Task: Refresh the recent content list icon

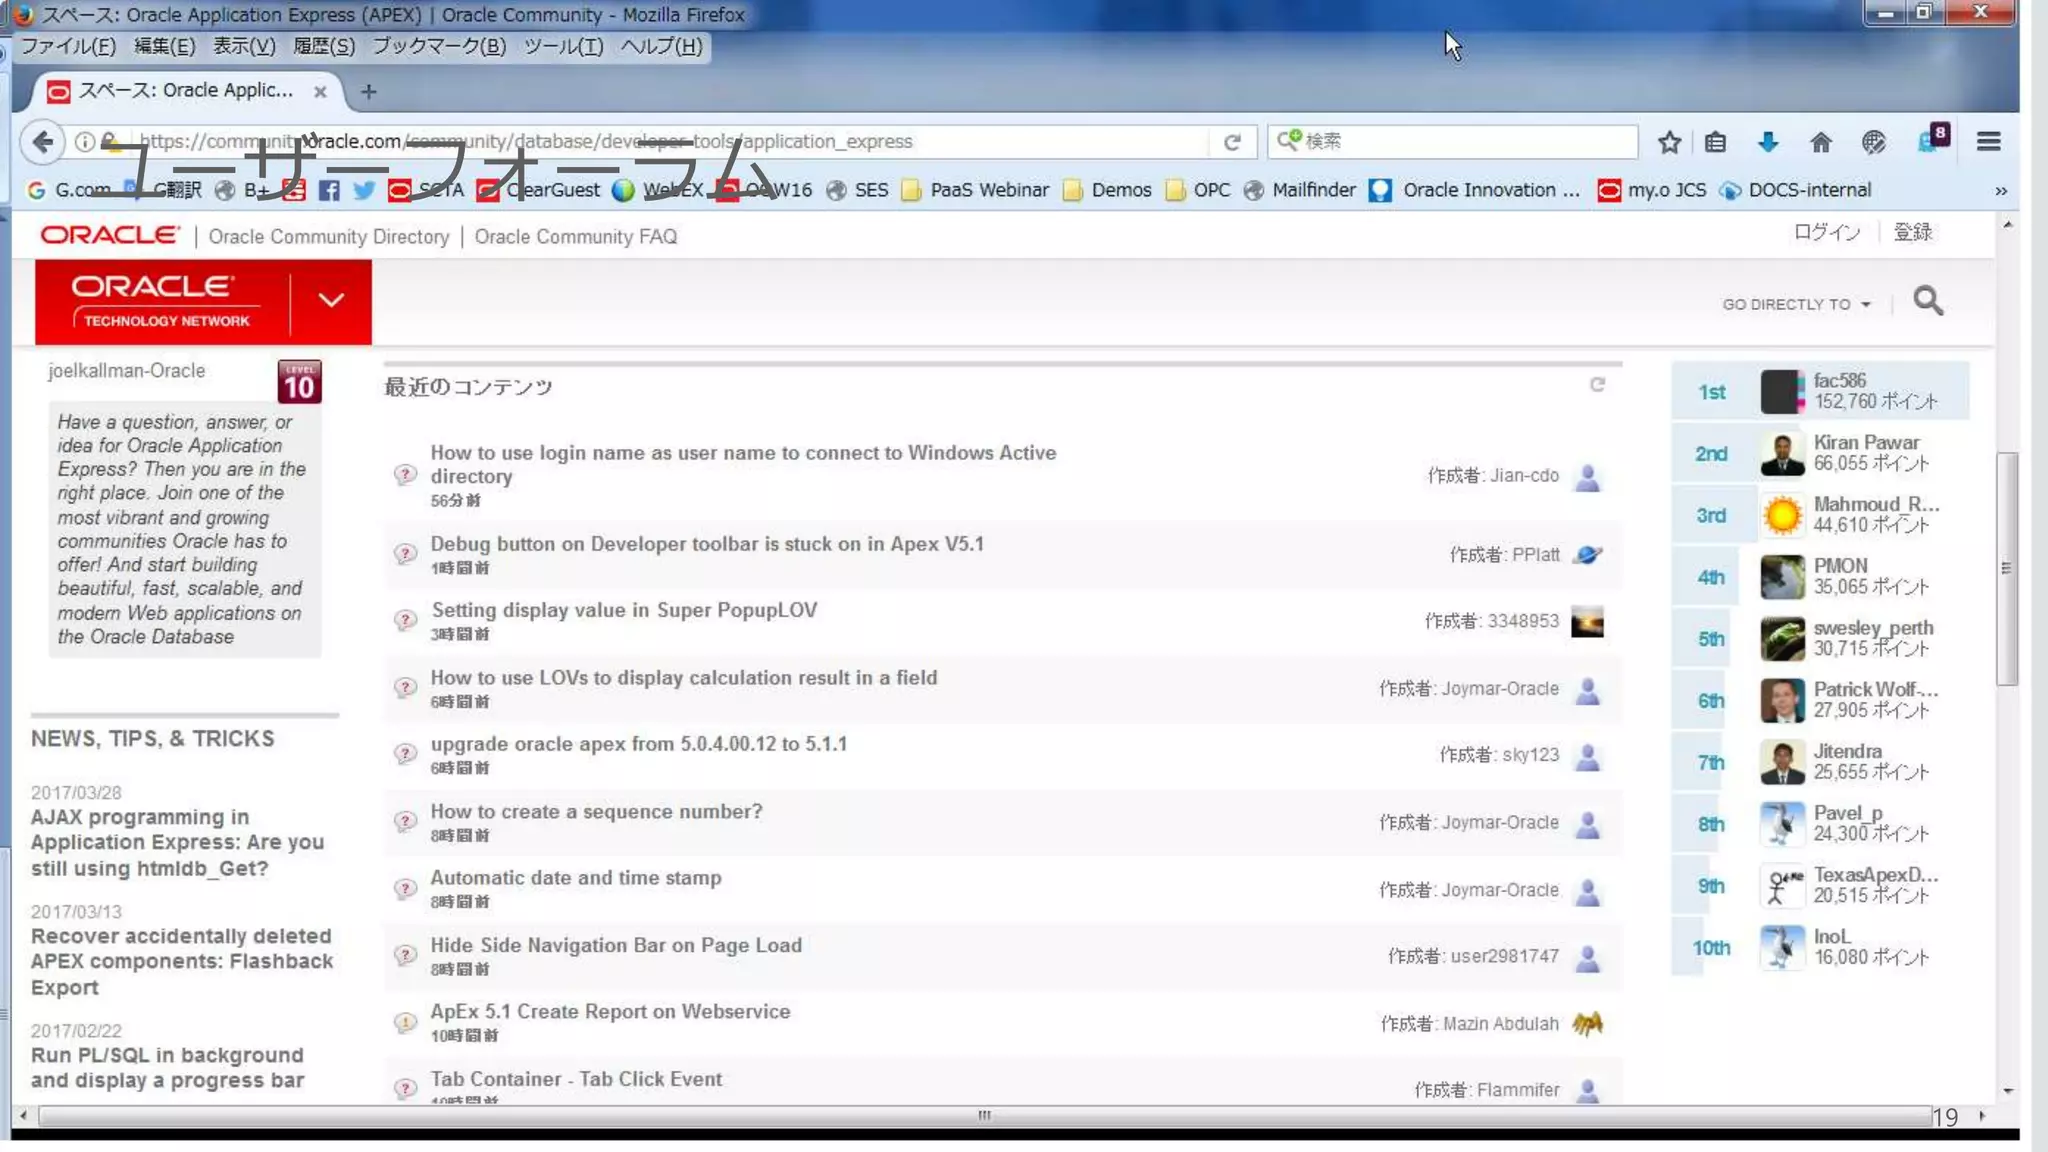Action: tap(1597, 385)
